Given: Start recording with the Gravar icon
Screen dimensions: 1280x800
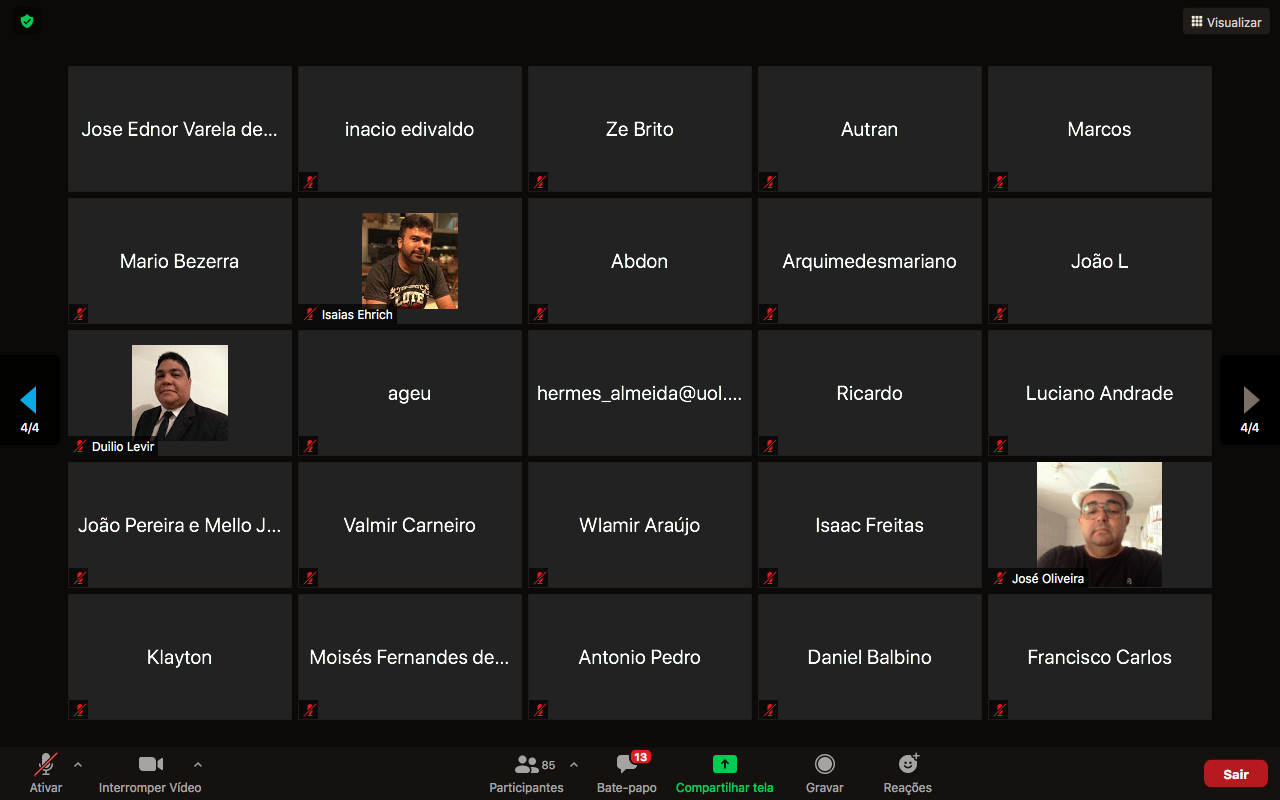Looking at the screenshot, I should (824, 765).
